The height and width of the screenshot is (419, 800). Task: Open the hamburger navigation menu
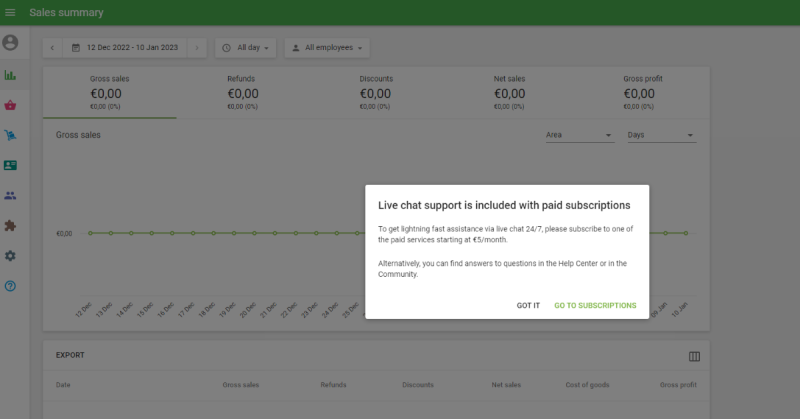click(x=11, y=12)
